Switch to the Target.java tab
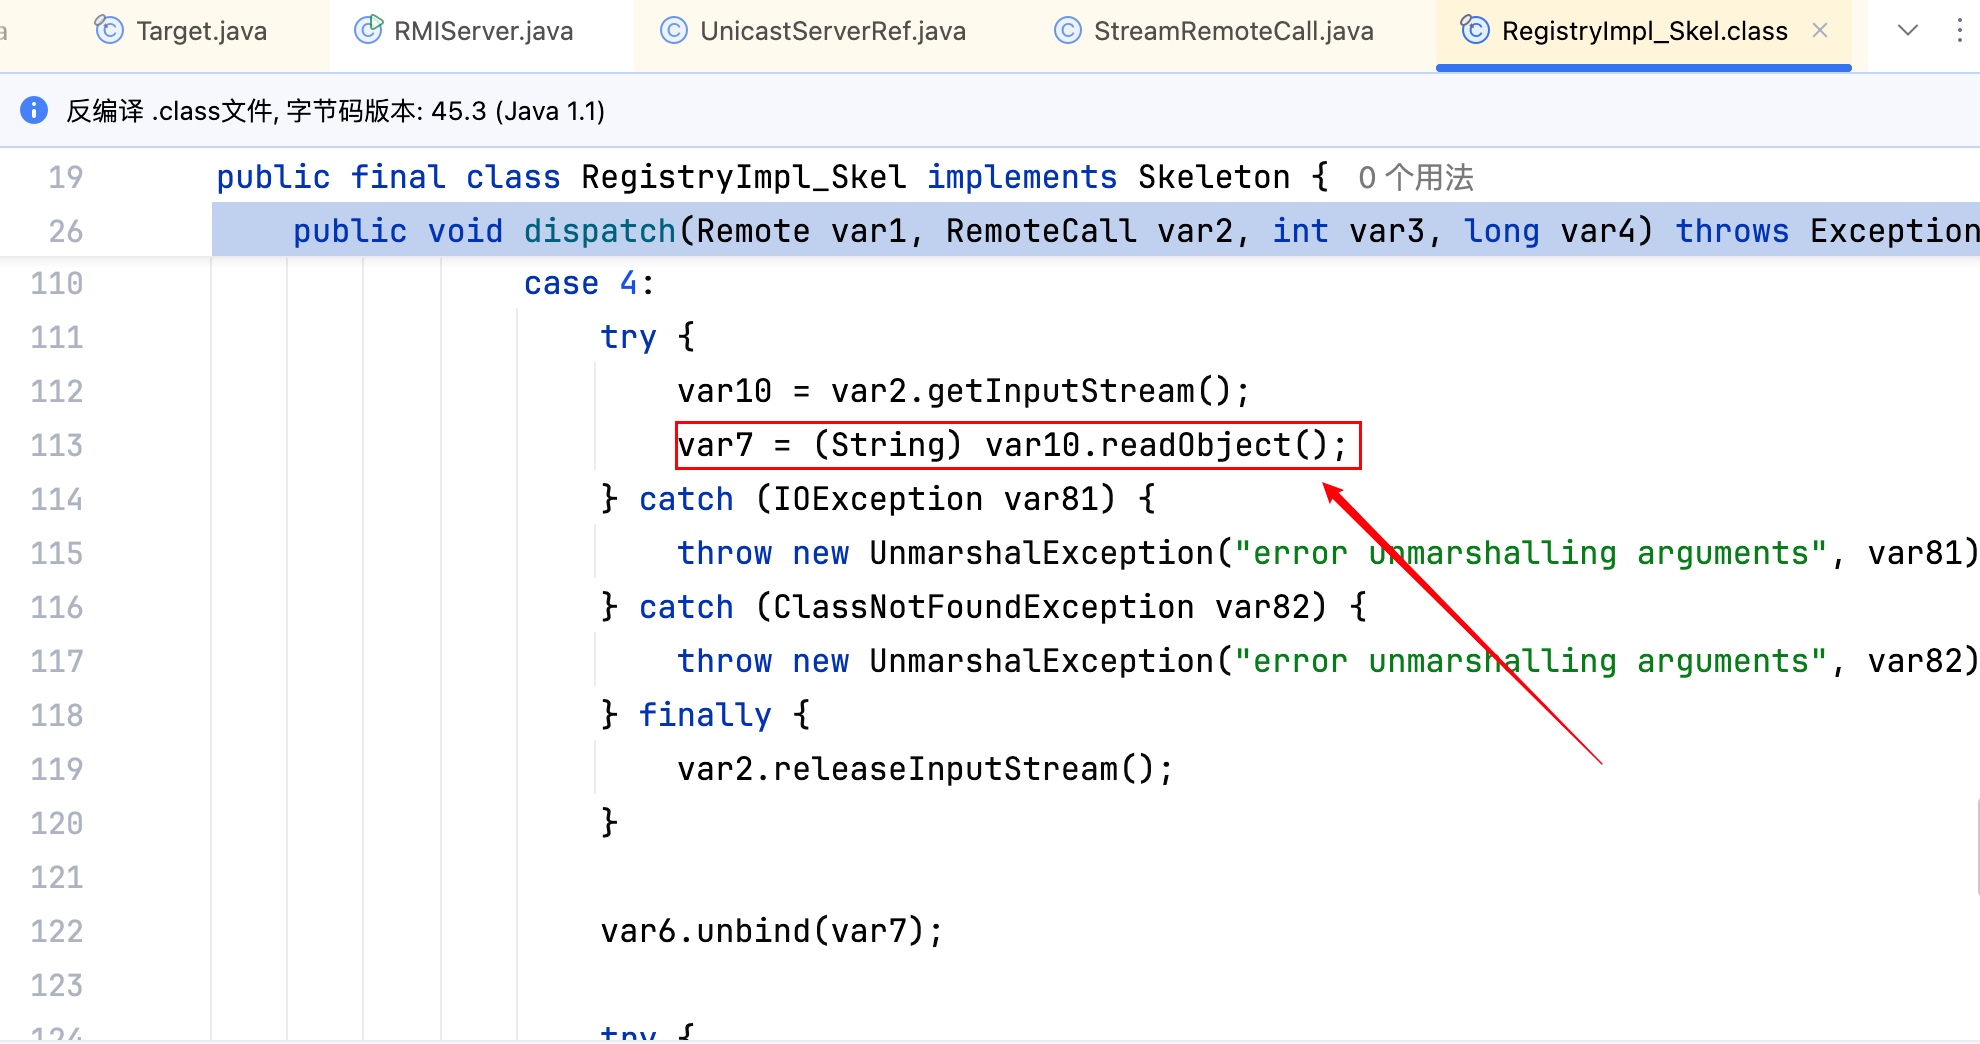 point(201,32)
